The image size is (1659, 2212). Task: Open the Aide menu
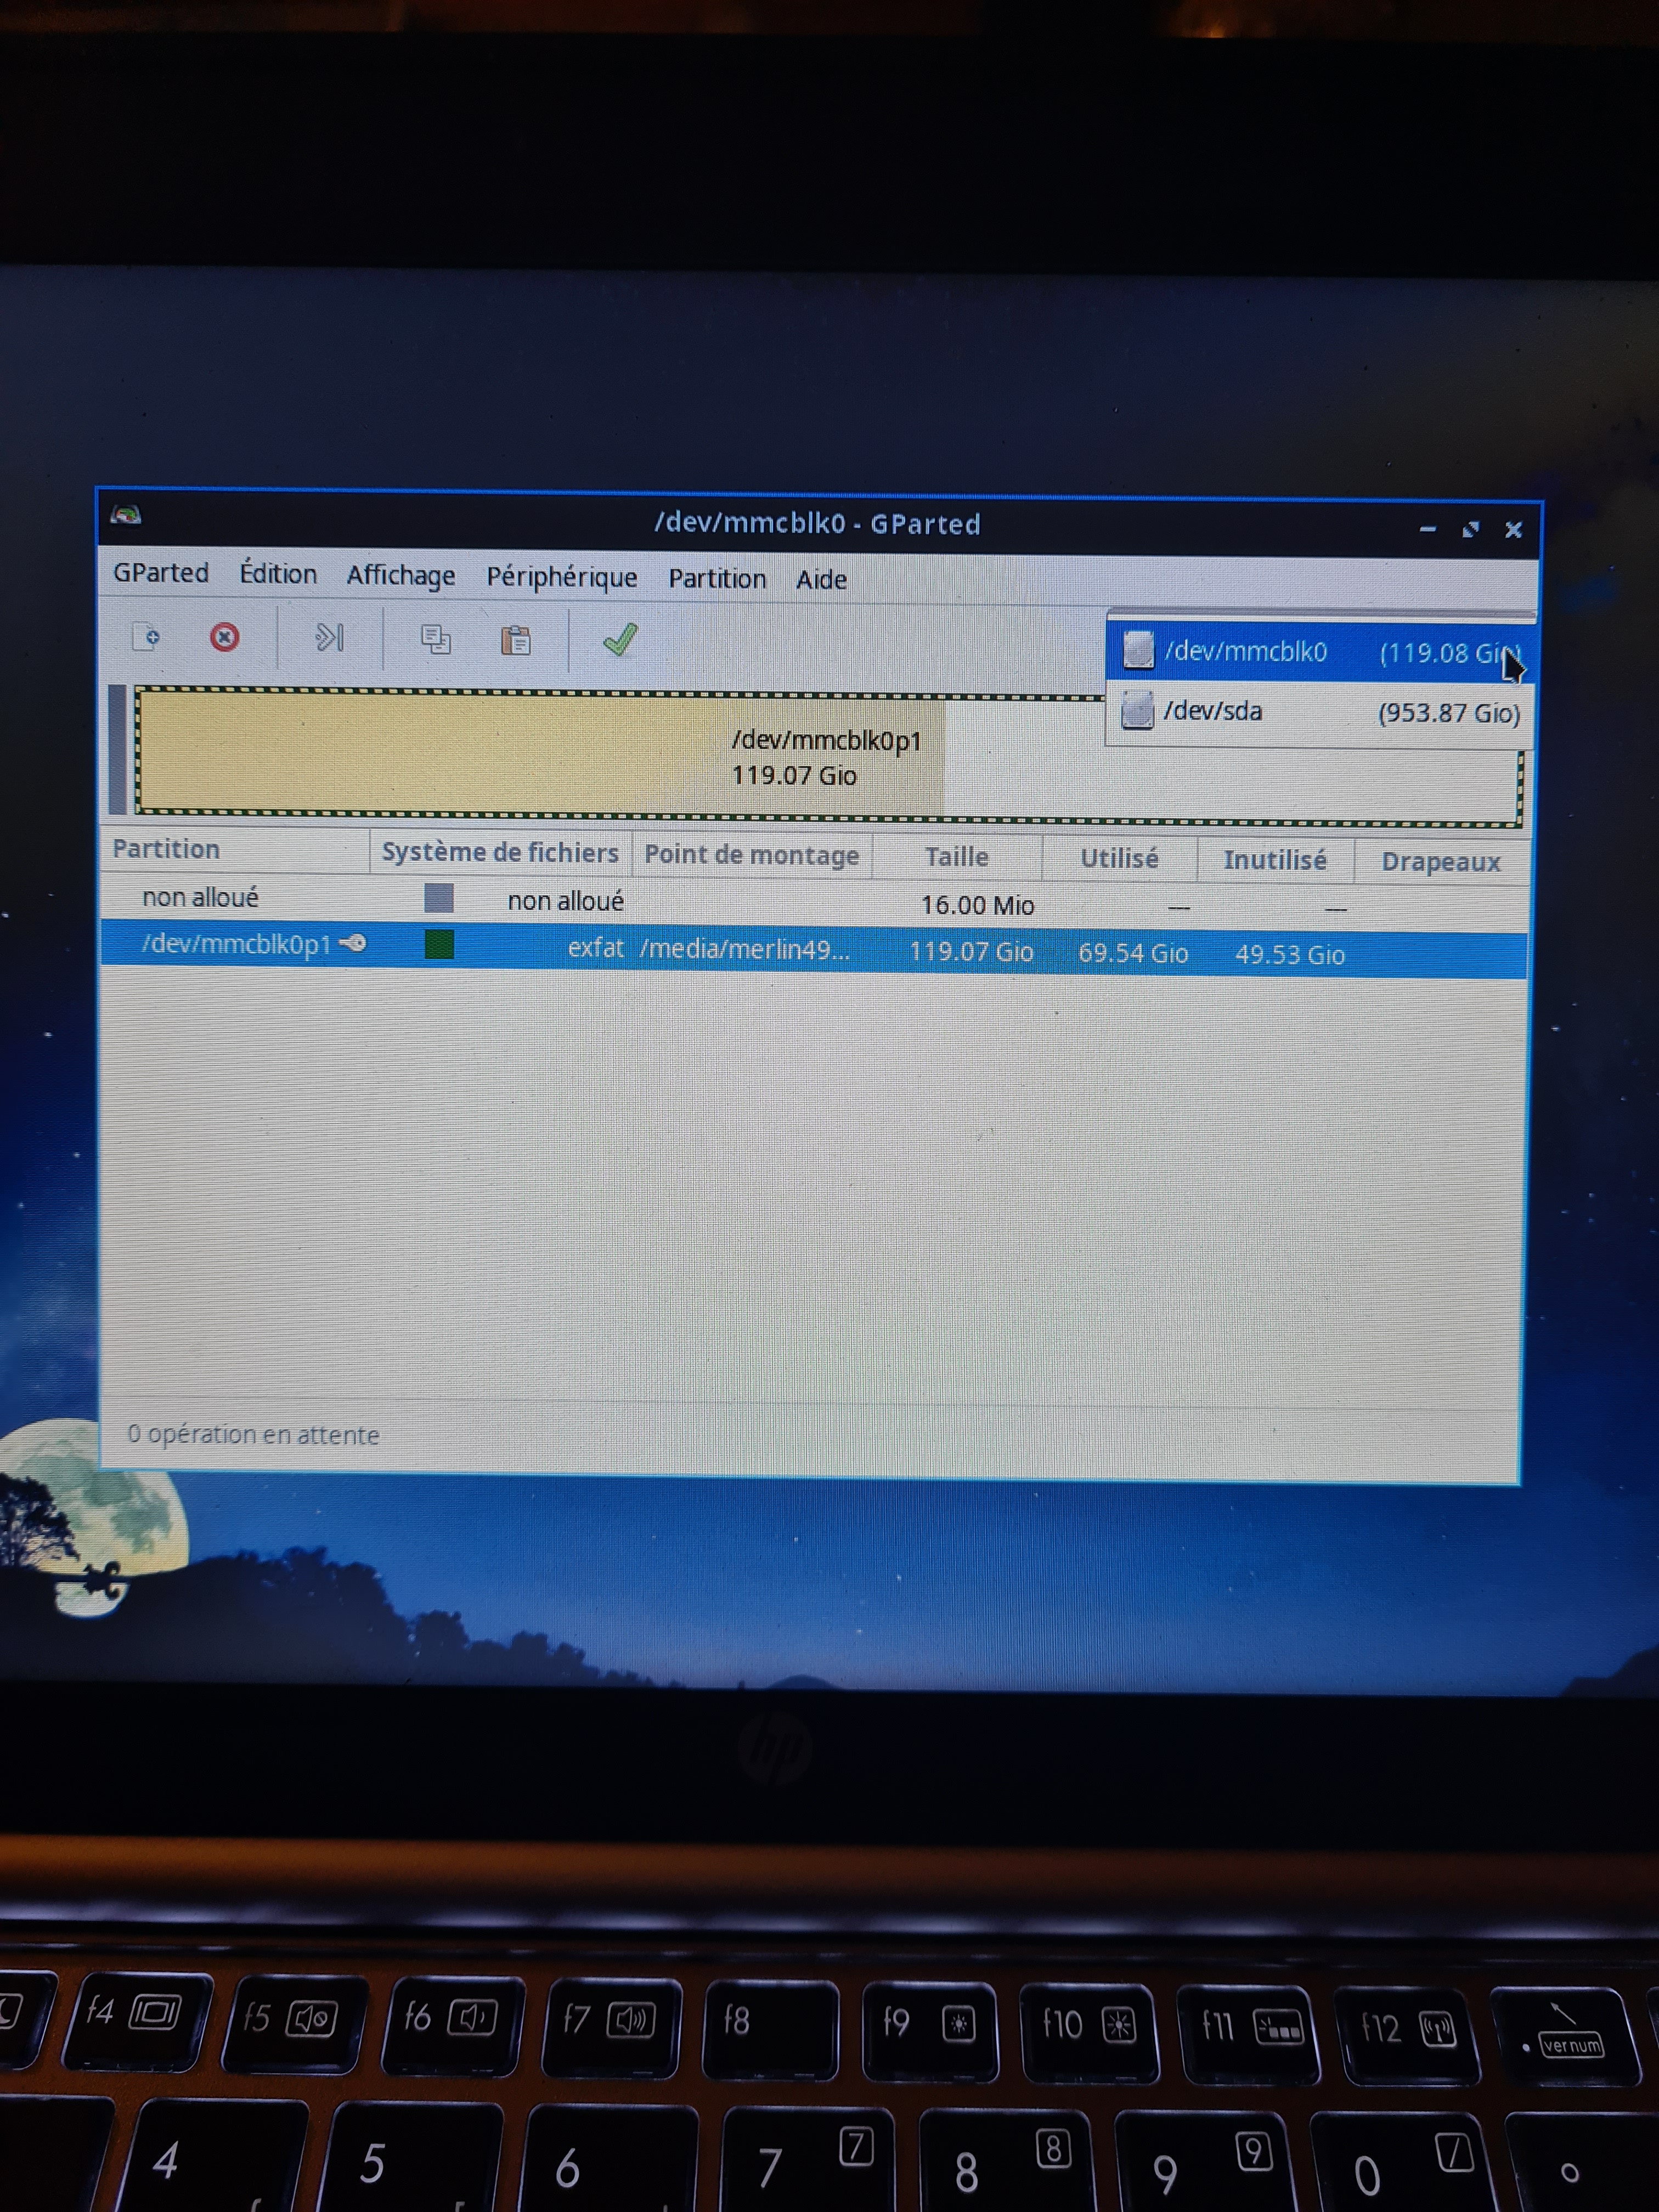[x=821, y=579]
